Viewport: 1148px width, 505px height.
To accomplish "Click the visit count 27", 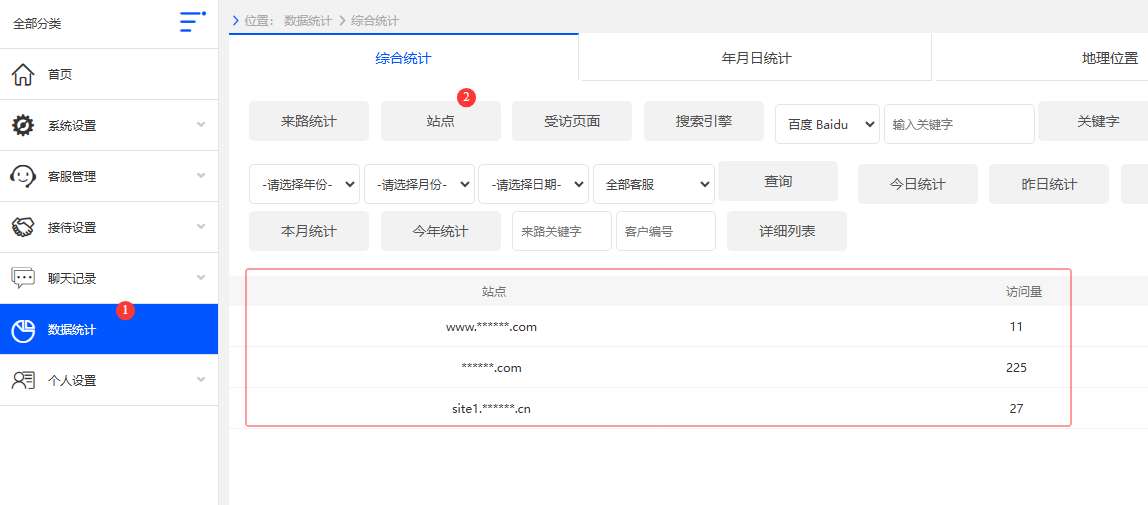I will (1016, 408).
